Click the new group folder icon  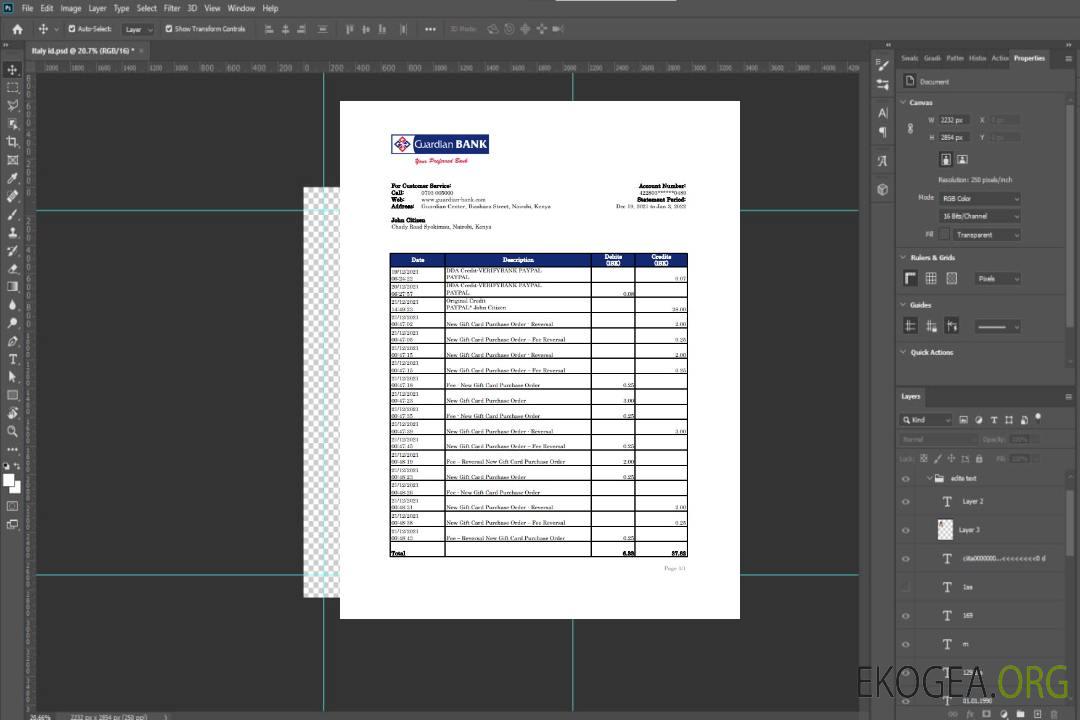click(1020, 714)
